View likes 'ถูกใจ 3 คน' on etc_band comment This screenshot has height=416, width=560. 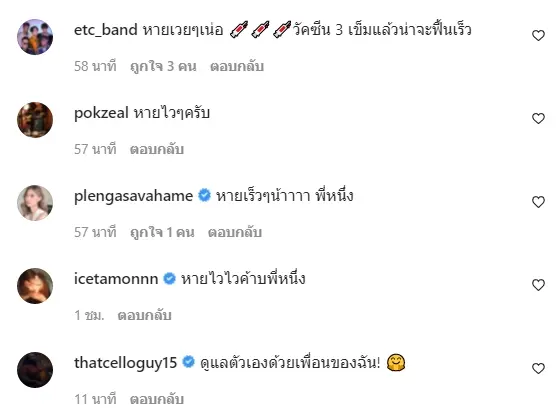(x=163, y=66)
